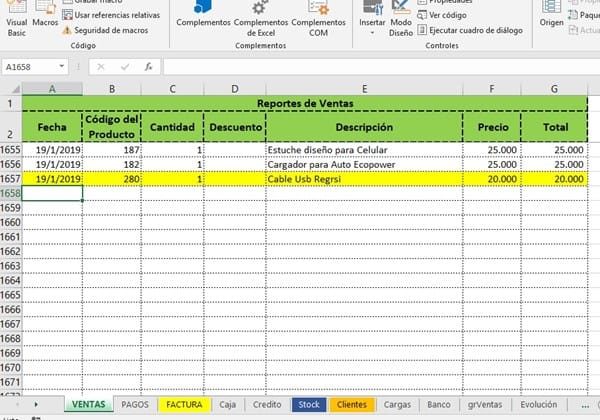Screen dimensions: 600x420
Task: Click the Precio header cell
Action: pyautogui.click(x=492, y=127)
